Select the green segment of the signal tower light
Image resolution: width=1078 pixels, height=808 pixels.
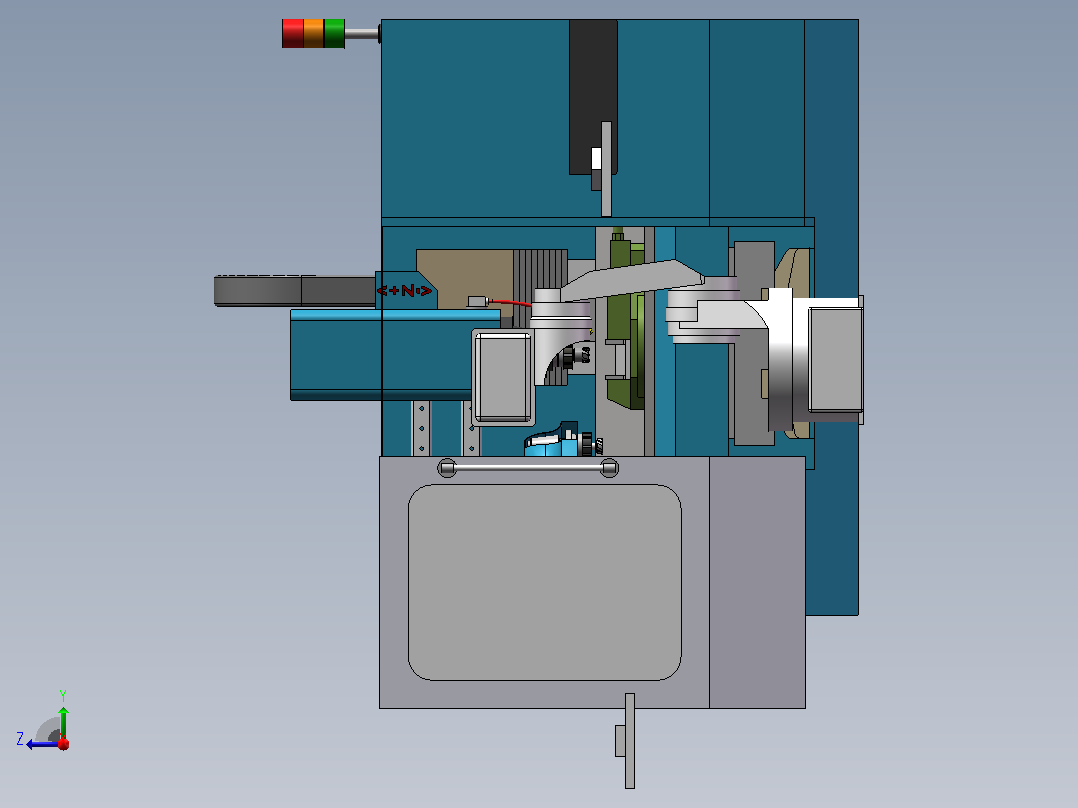pos(334,34)
